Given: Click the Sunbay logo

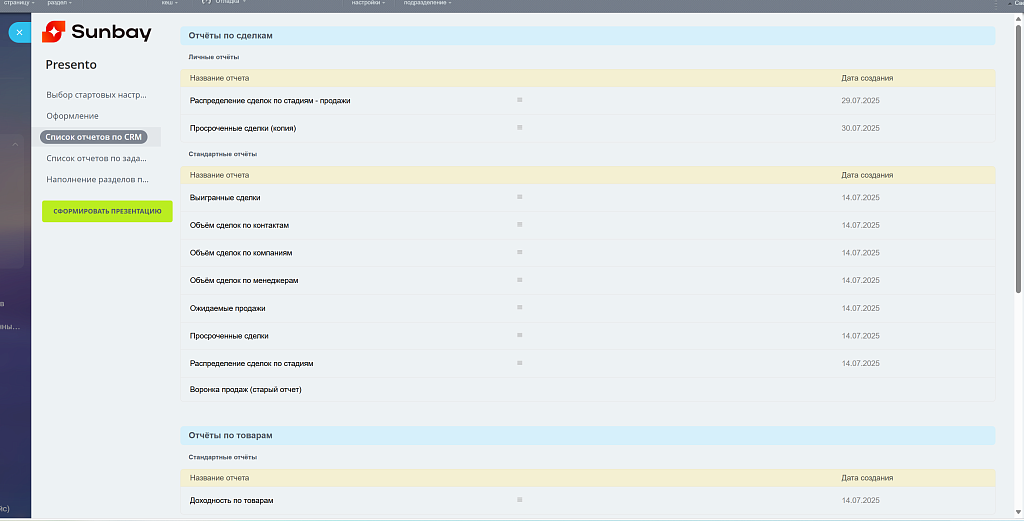Looking at the screenshot, I should (97, 33).
